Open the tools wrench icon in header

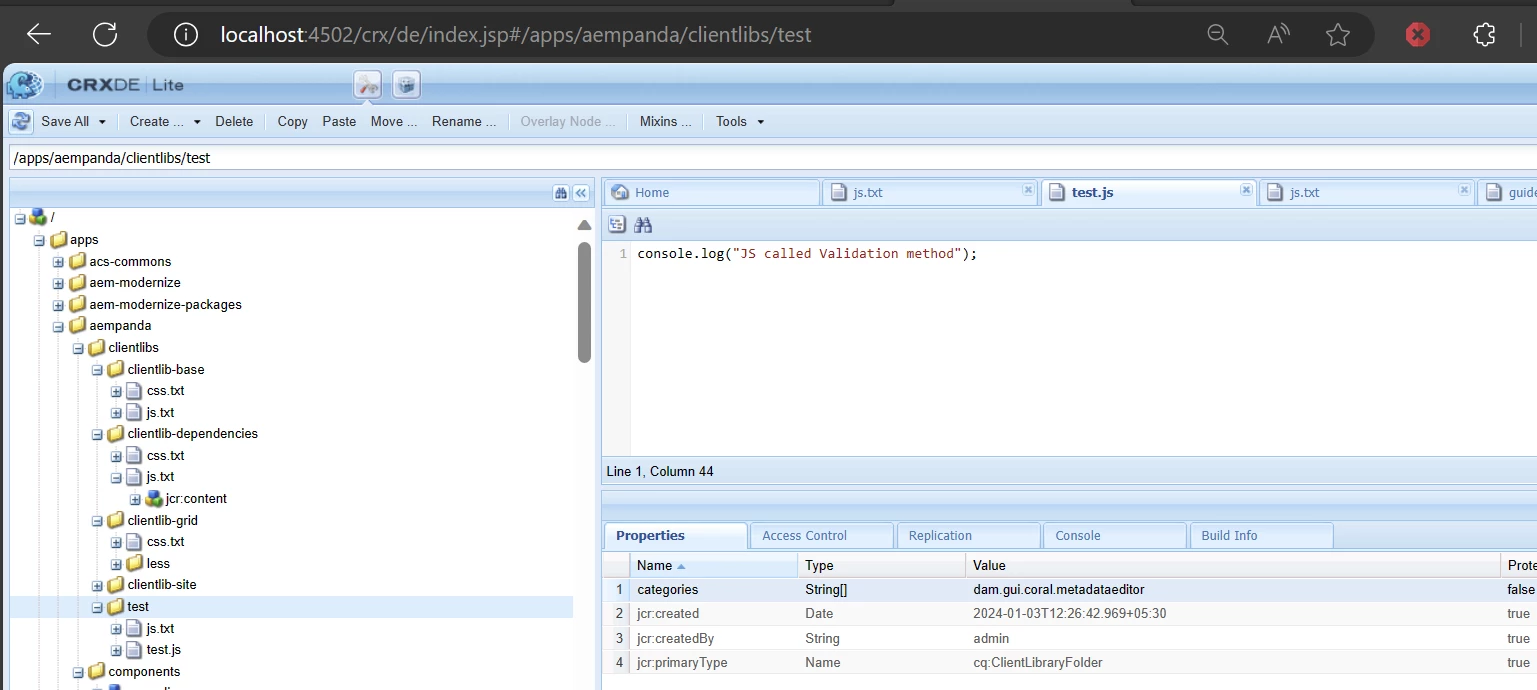coord(368,85)
